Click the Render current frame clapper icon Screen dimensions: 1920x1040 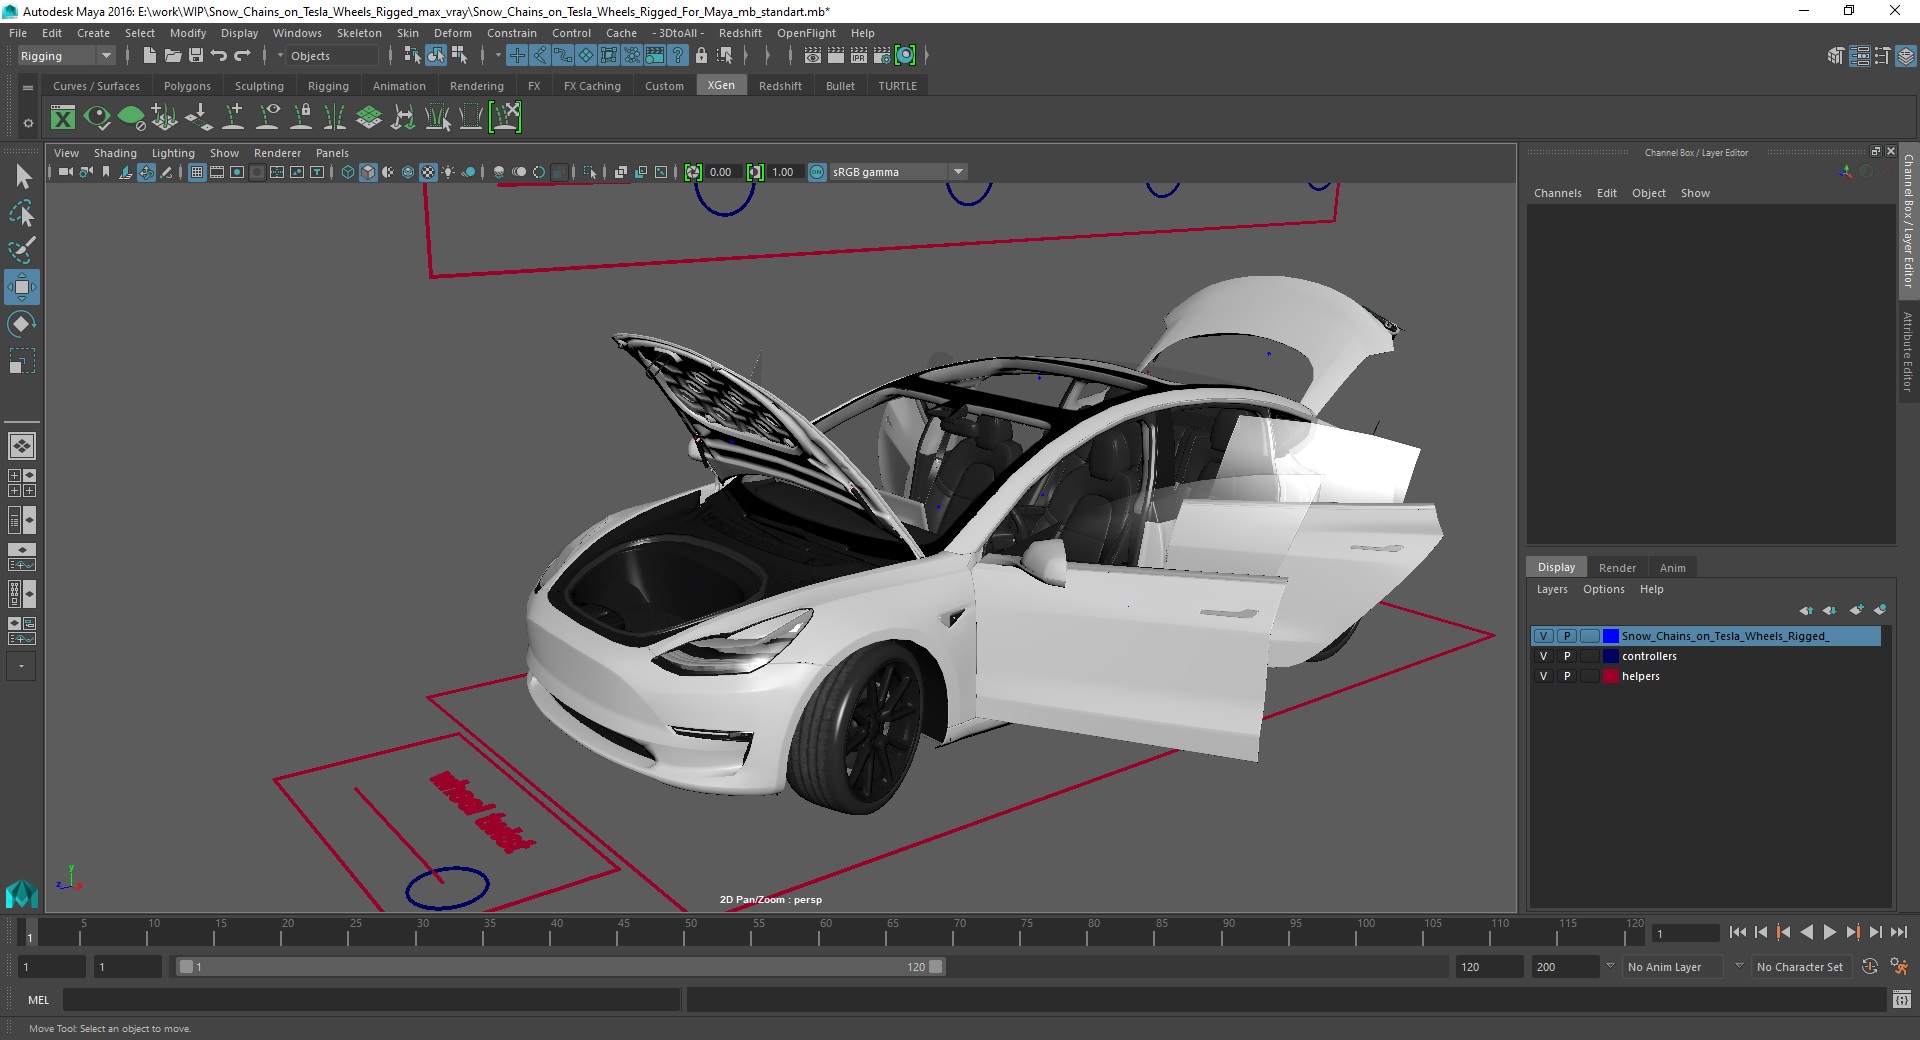[836, 56]
